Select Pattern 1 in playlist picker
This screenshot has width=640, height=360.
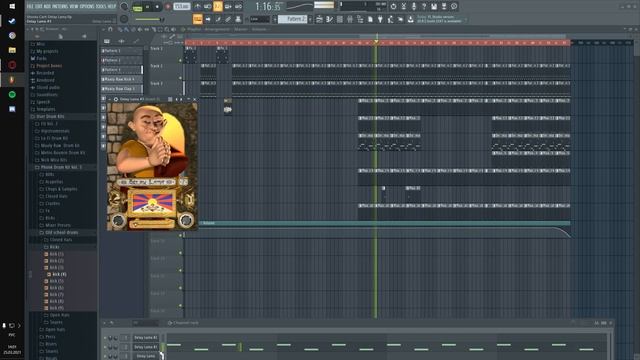pos(122,51)
